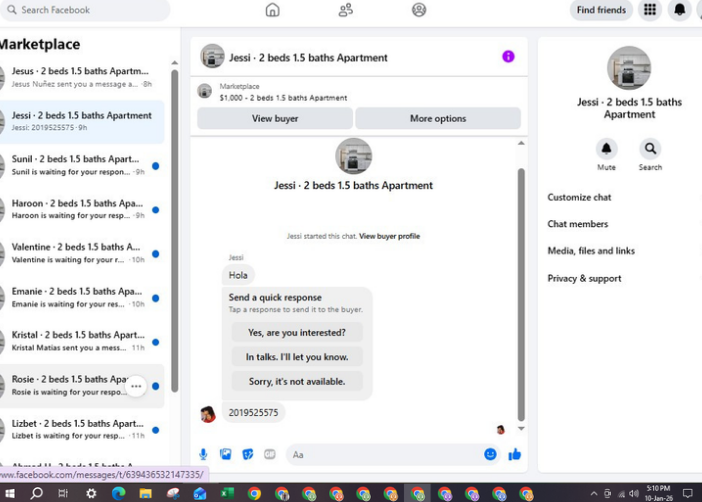The width and height of the screenshot is (702, 502).
Task: Open Facebook Home icon
Action: [272, 10]
